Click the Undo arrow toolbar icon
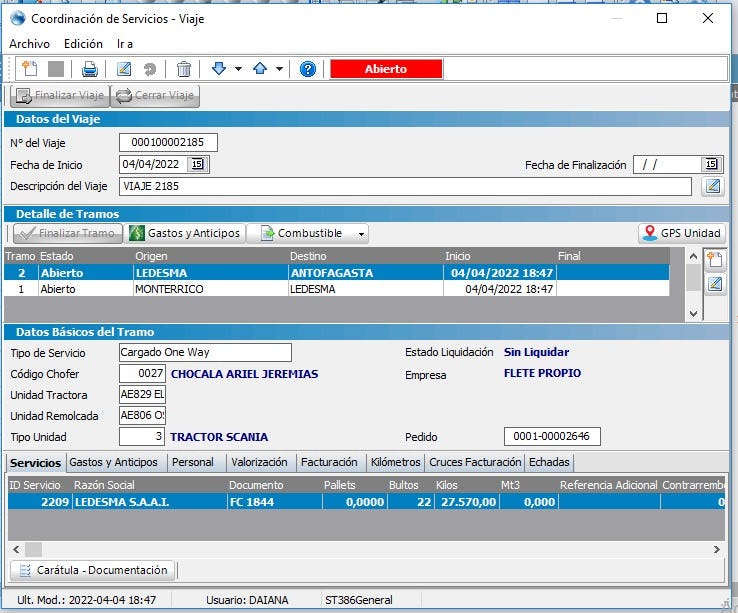This screenshot has width=738, height=613. tap(150, 69)
